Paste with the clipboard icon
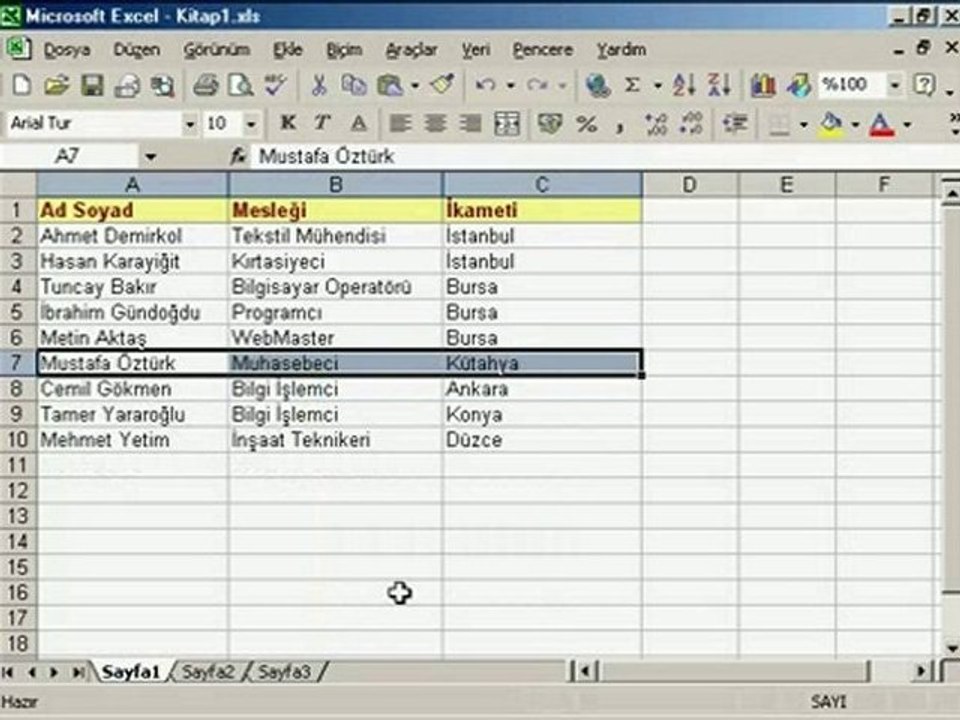Image resolution: width=960 pixels, height=720 pixels. click(390, 85)
